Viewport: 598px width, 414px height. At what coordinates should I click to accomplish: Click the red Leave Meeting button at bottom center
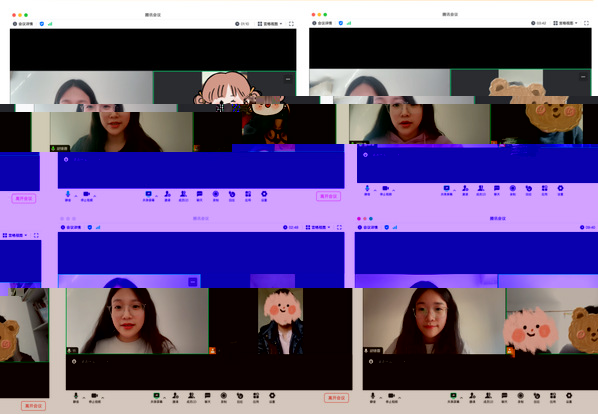coord(336,398)
